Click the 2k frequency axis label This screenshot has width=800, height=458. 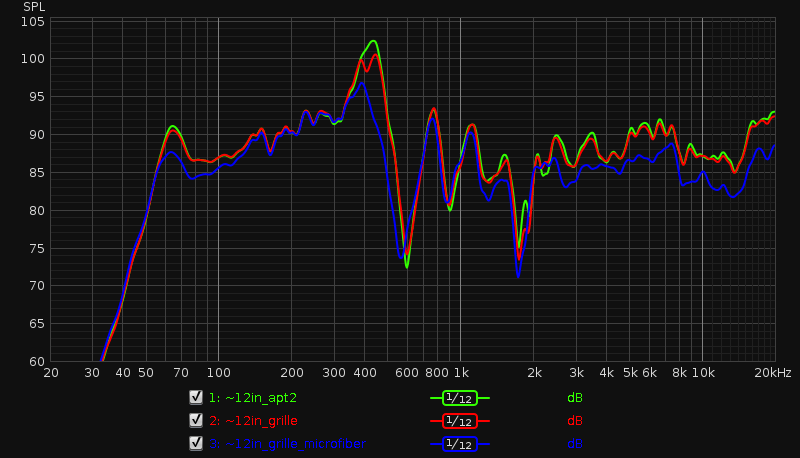(x=534, y=373)
